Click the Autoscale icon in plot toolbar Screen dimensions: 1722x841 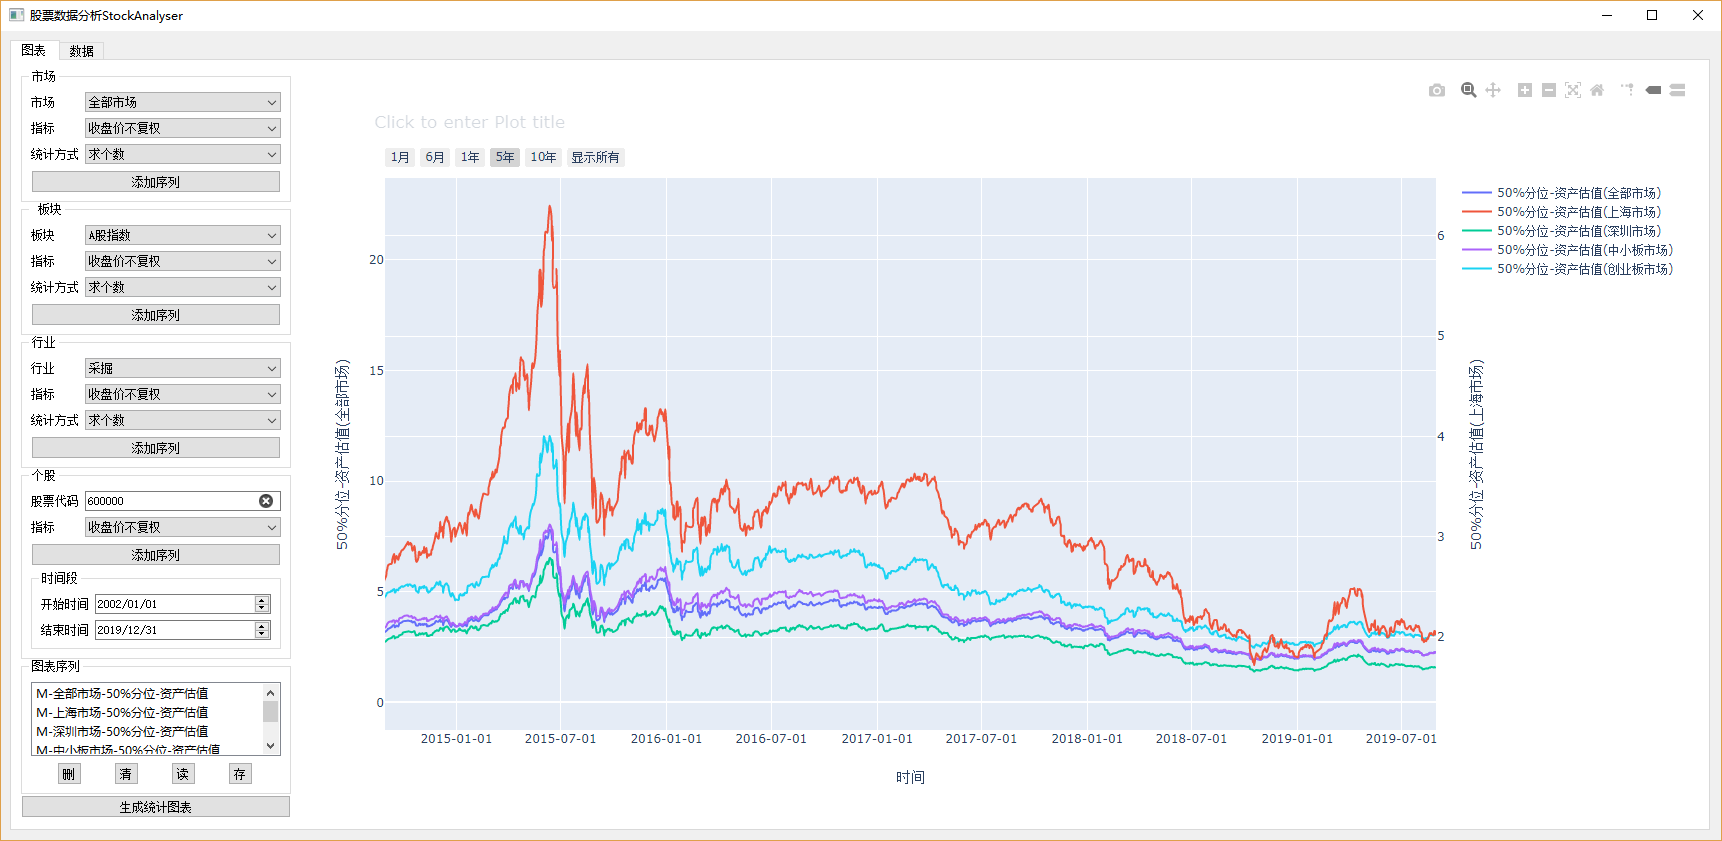[1573, 90]
